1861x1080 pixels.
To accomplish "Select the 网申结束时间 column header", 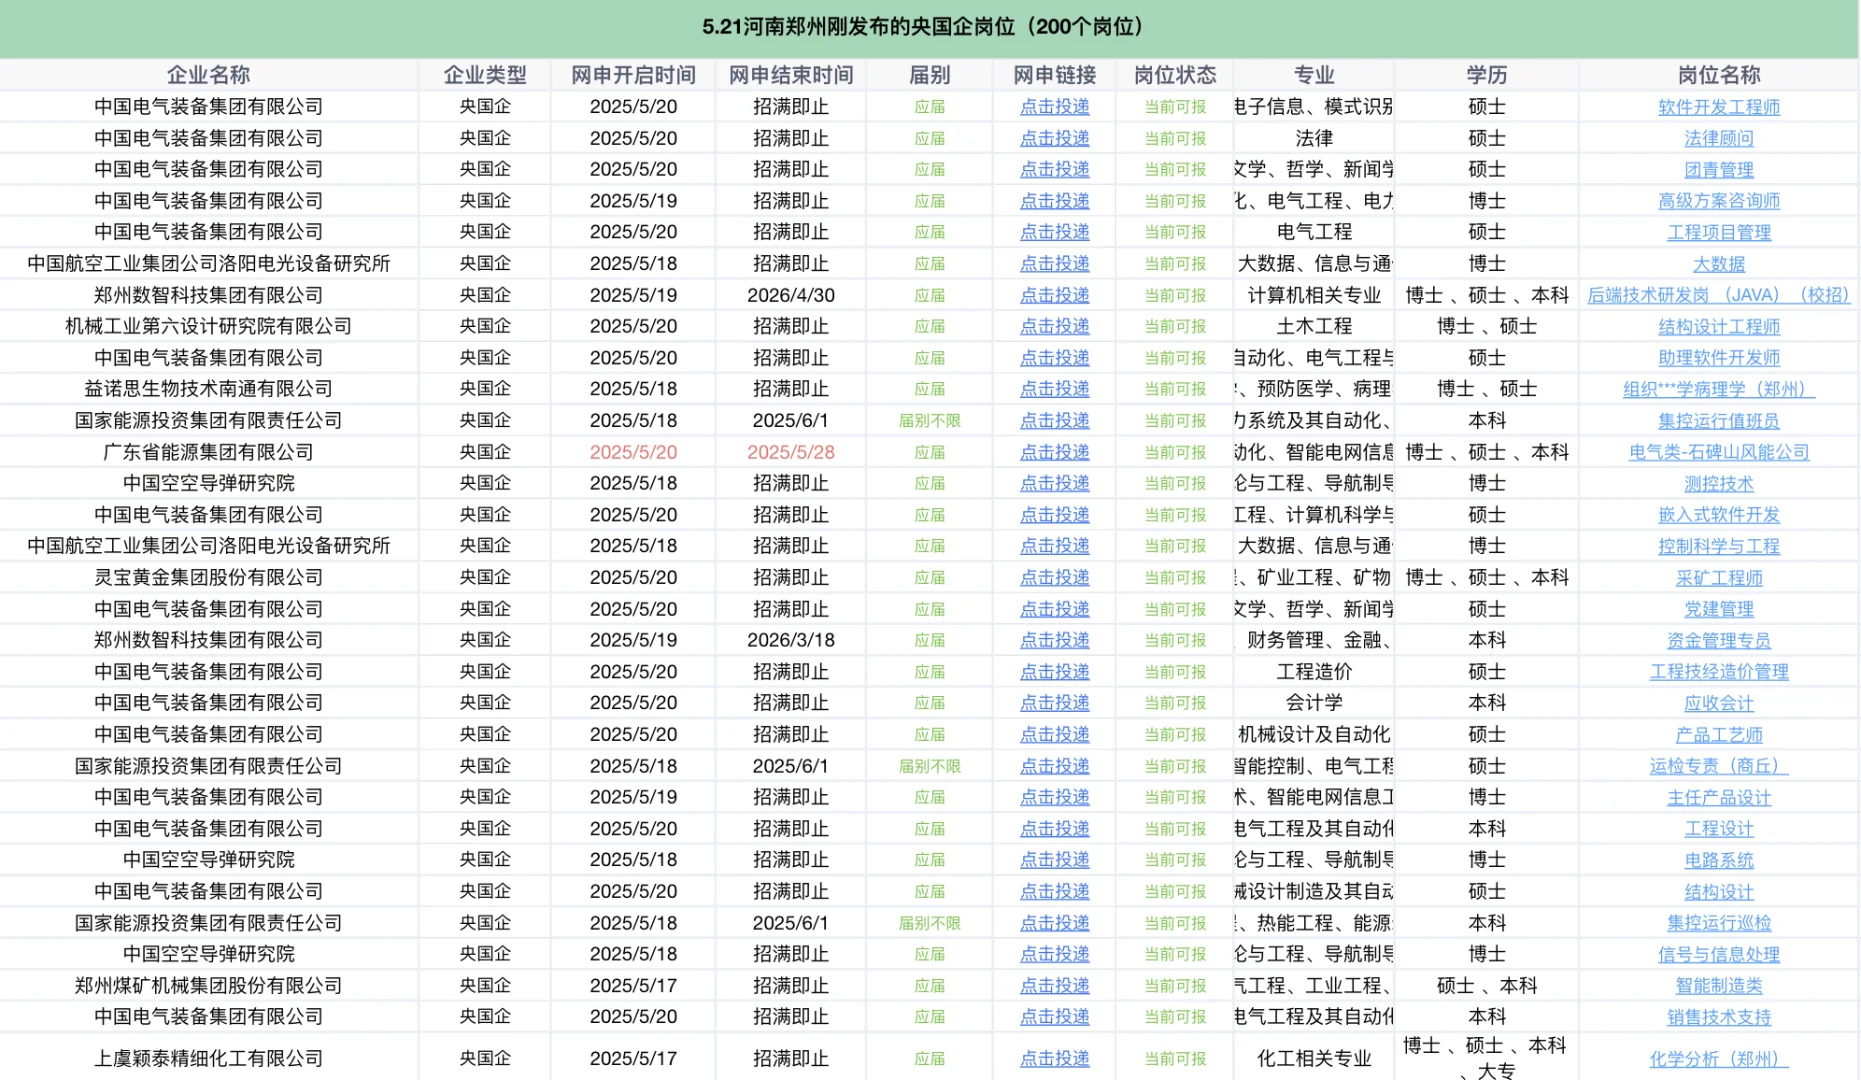I will 791,75.
